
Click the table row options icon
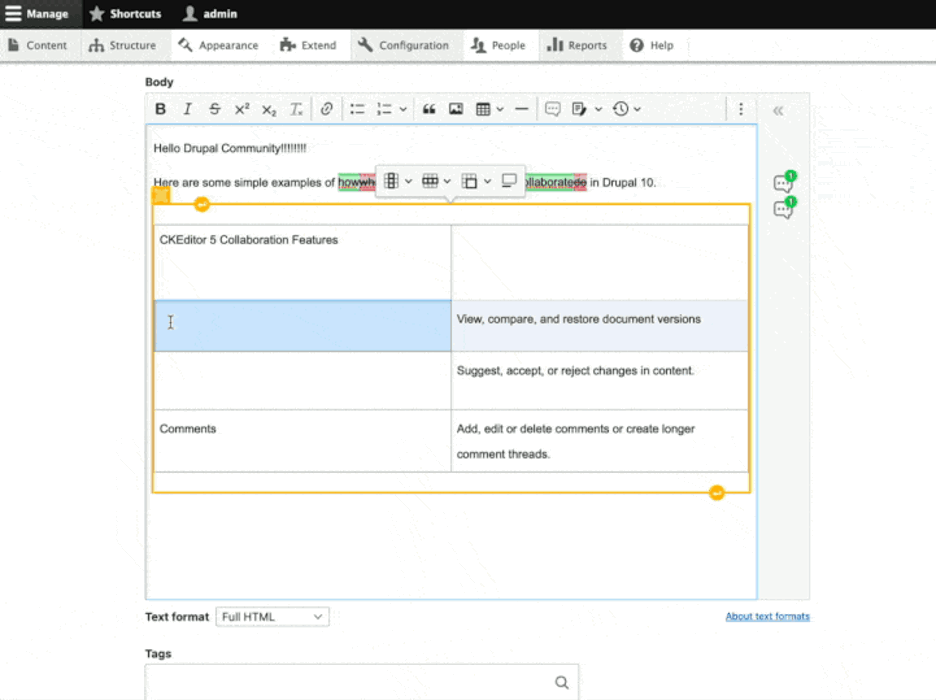430,181
